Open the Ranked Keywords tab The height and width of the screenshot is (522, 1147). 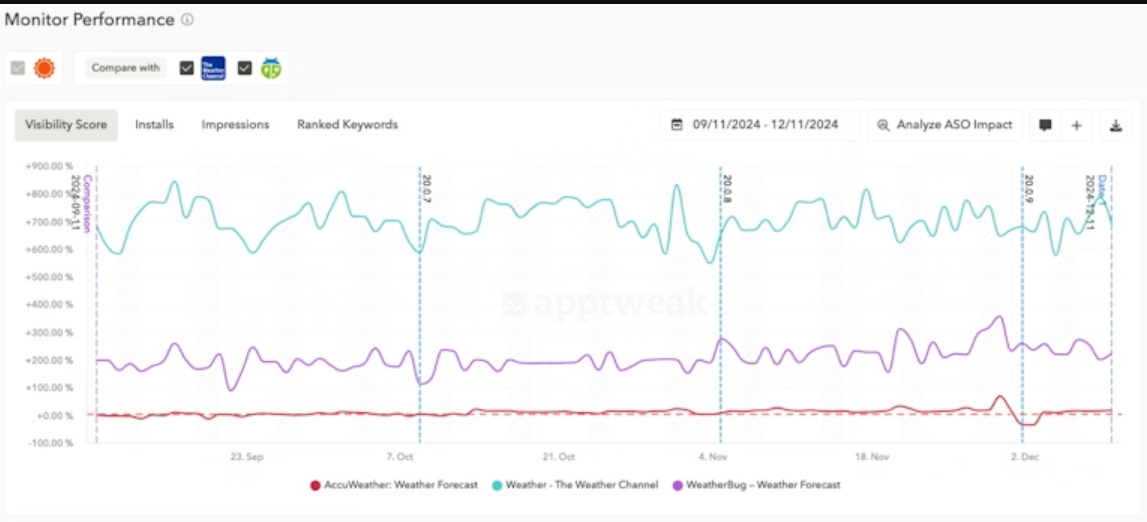coord(347,125)
